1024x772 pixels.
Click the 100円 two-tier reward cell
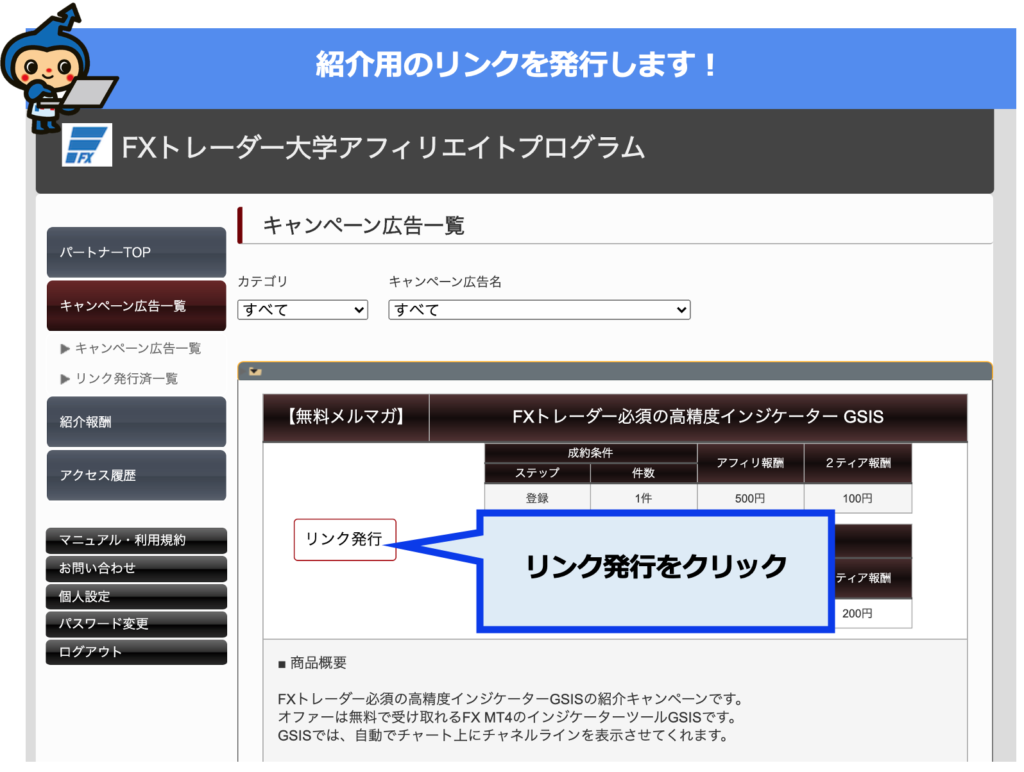tap(857, 498)
